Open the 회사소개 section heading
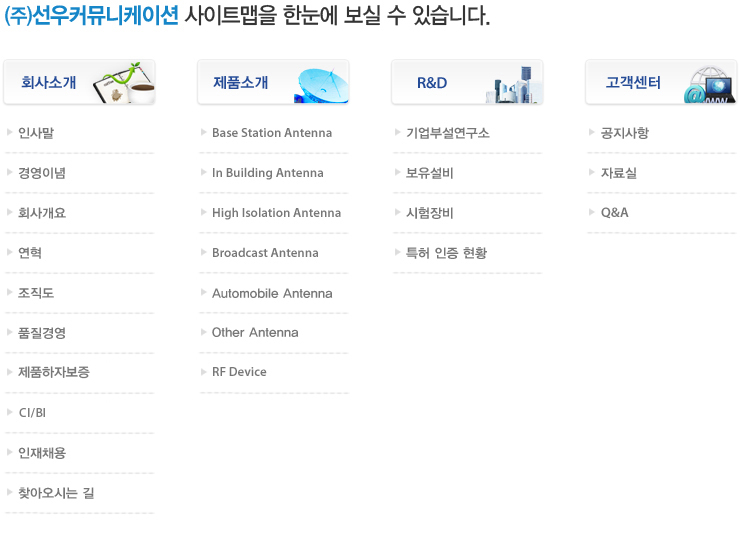This screenshot has height=550, width=740. pos(49,82)
